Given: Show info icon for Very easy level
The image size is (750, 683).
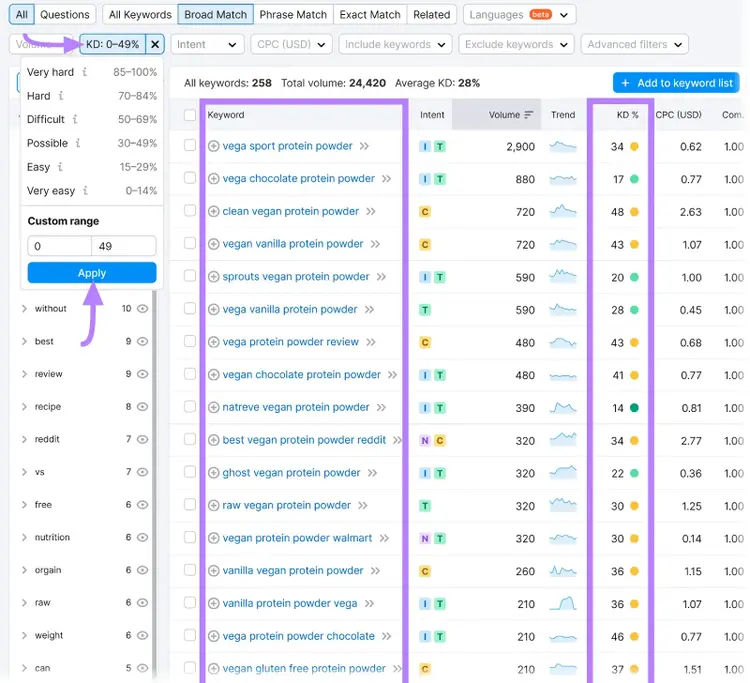Looking at the screenshot, I should pos(85,190).
